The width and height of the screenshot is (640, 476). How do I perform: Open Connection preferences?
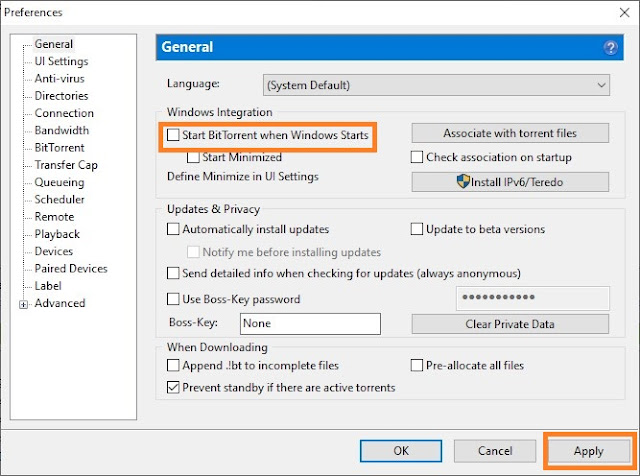click(x=64, y=113)
